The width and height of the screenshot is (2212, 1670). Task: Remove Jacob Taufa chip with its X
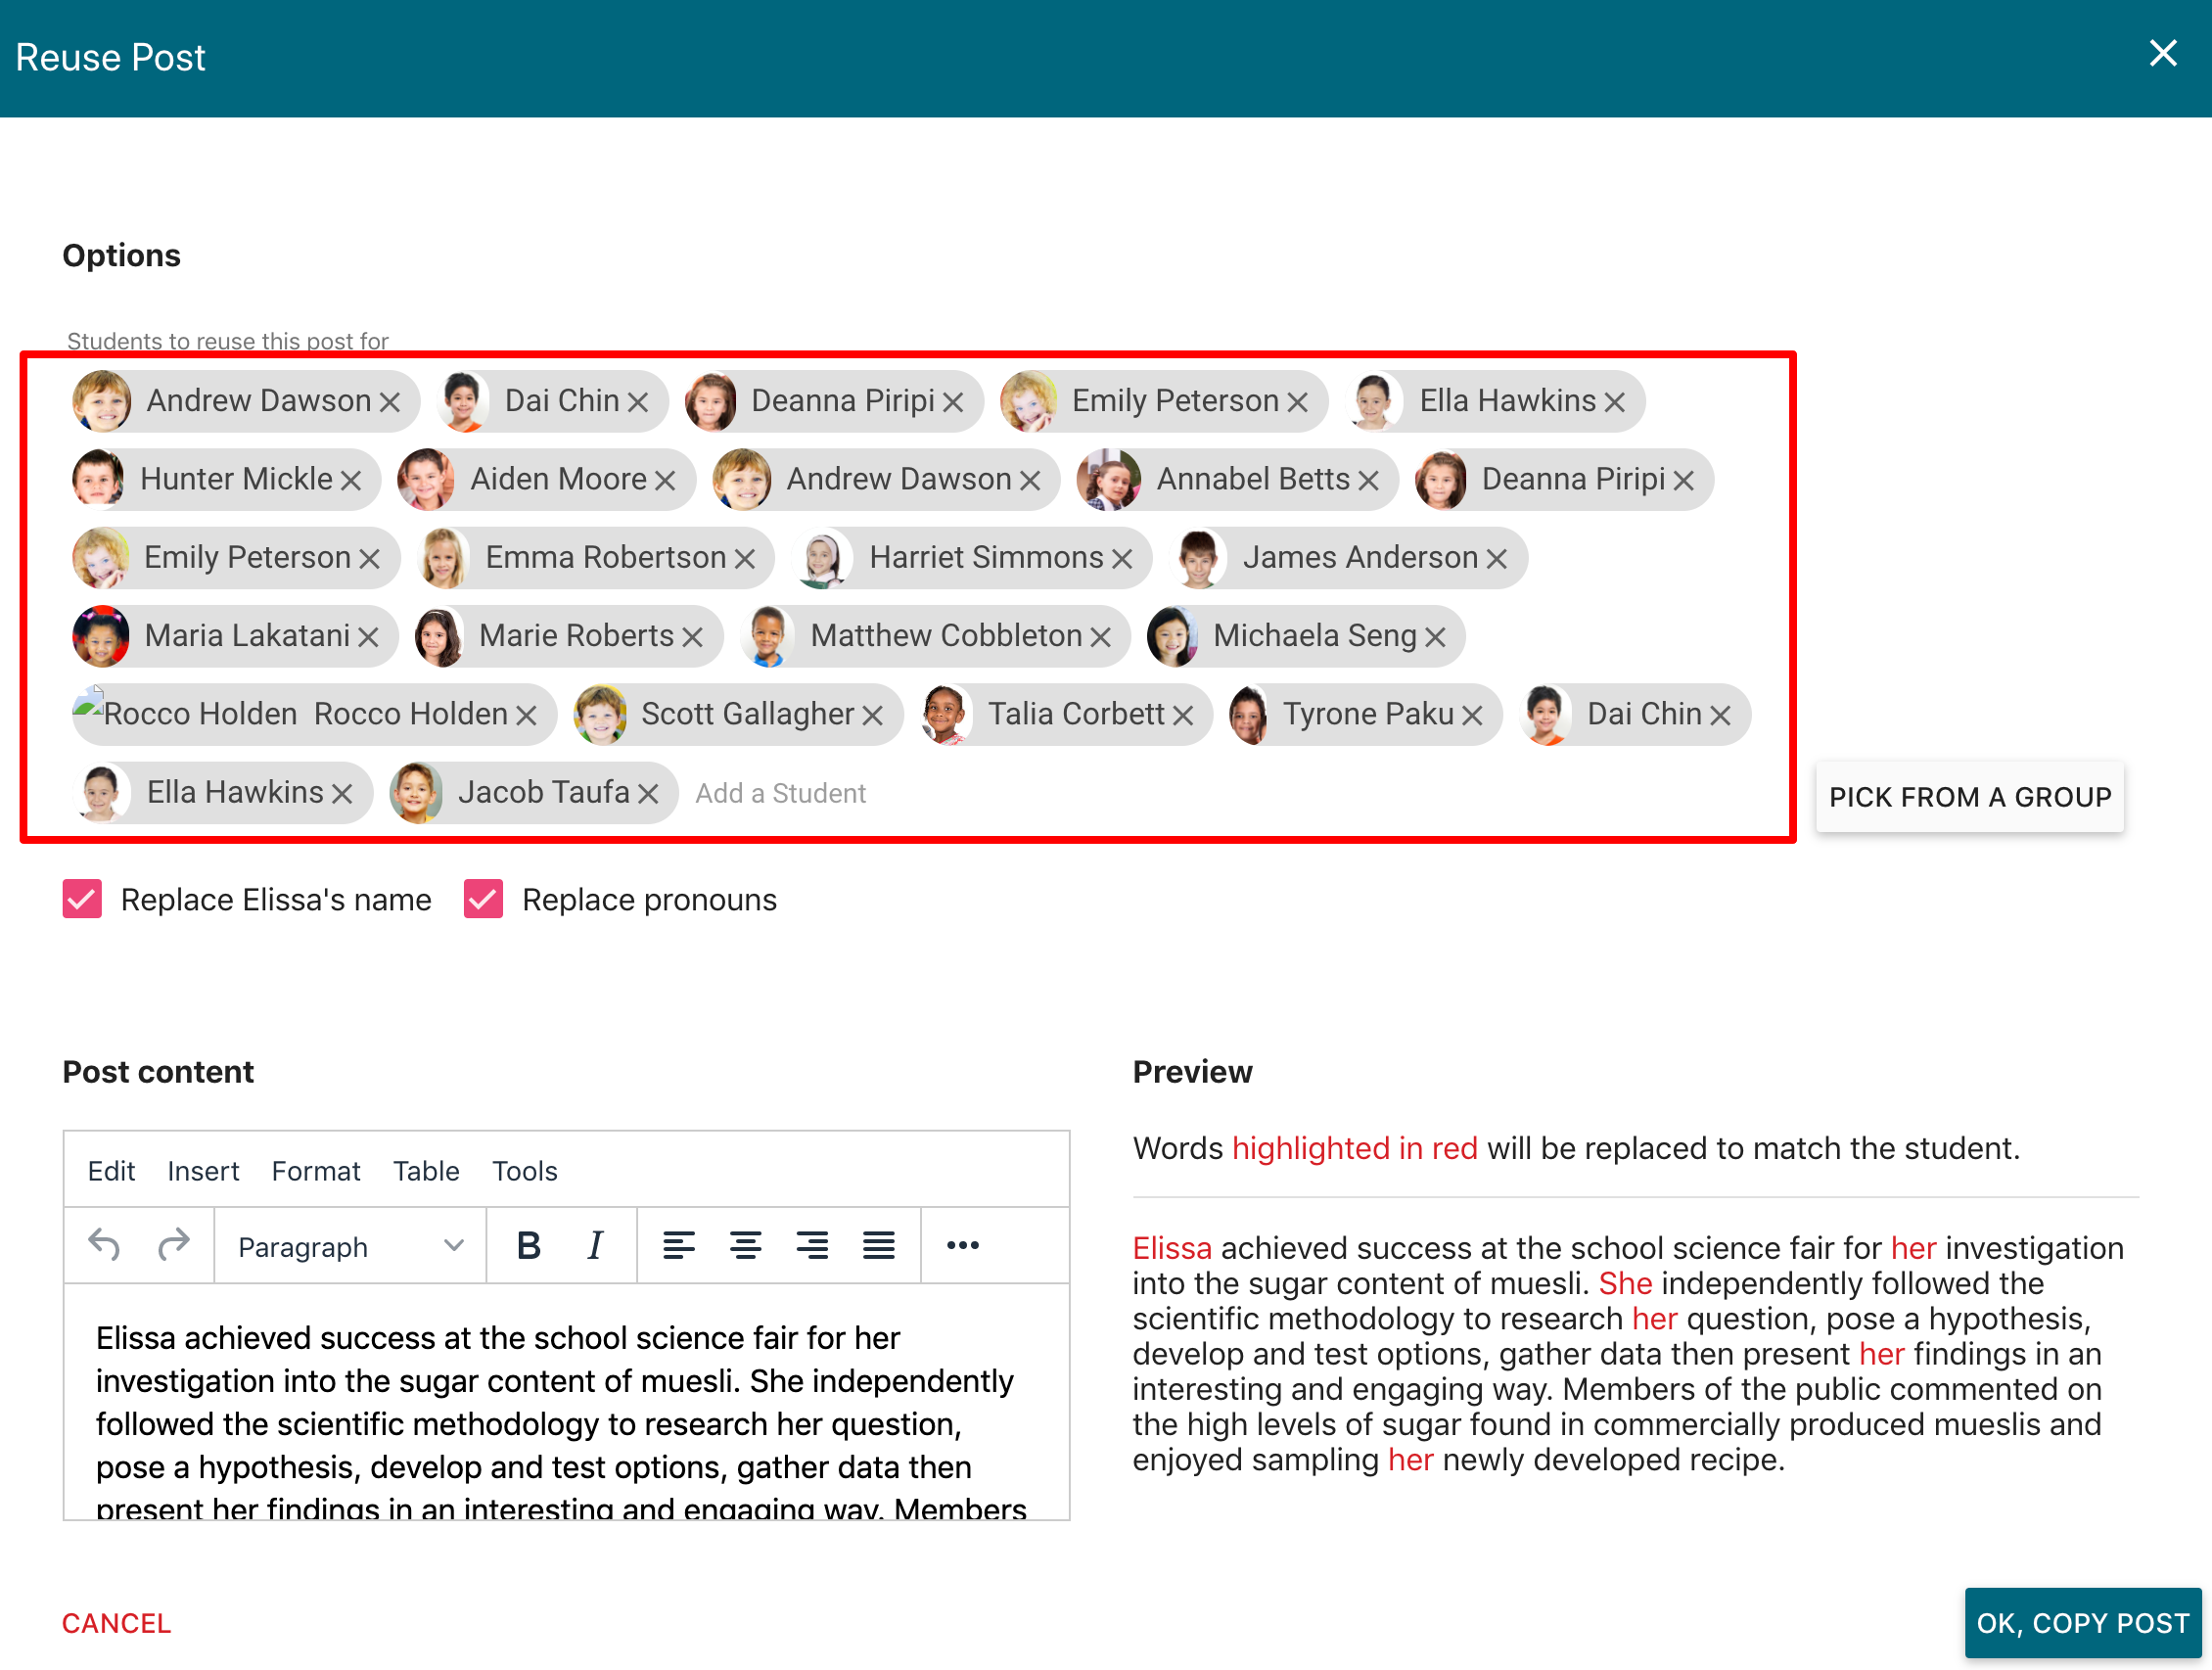pyautogui.click(x=648, y=794)
